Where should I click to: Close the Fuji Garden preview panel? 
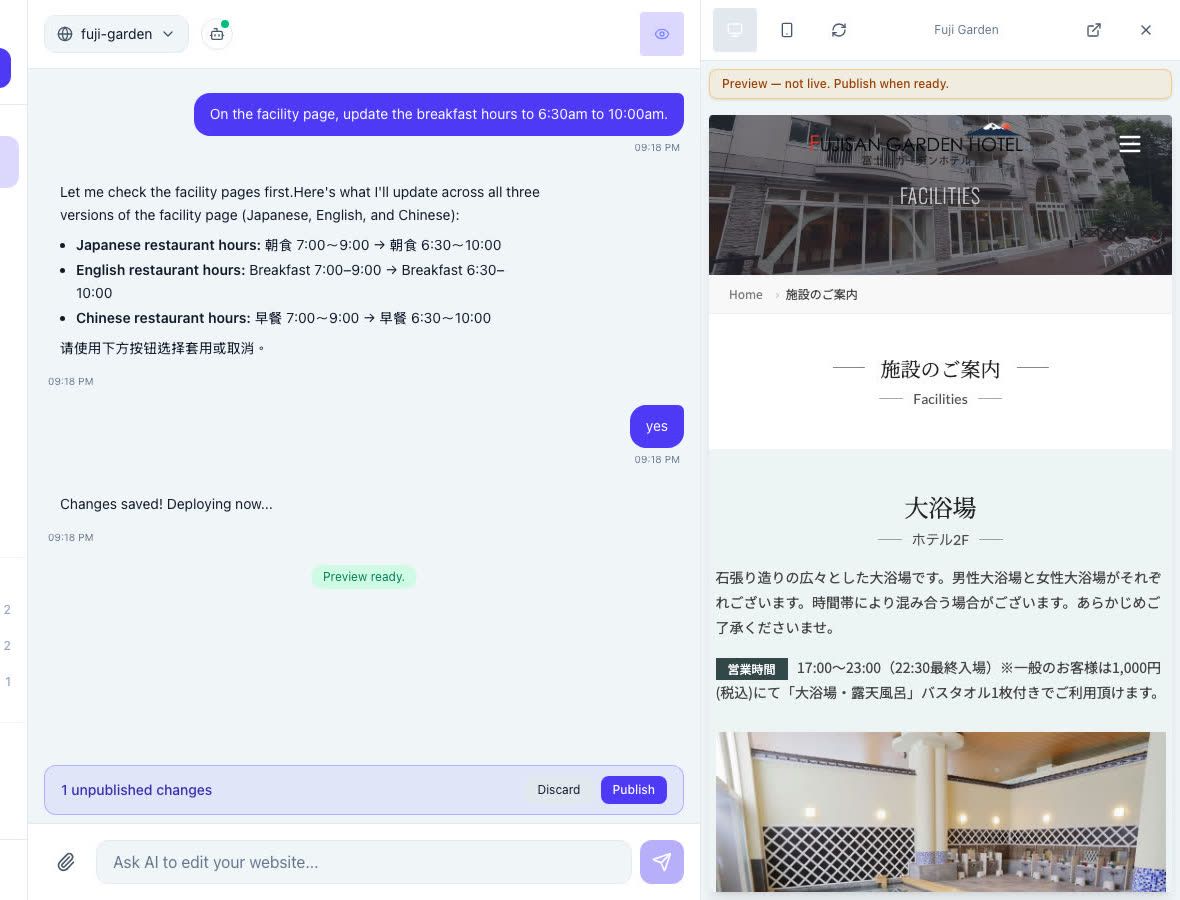(1145, 30)
